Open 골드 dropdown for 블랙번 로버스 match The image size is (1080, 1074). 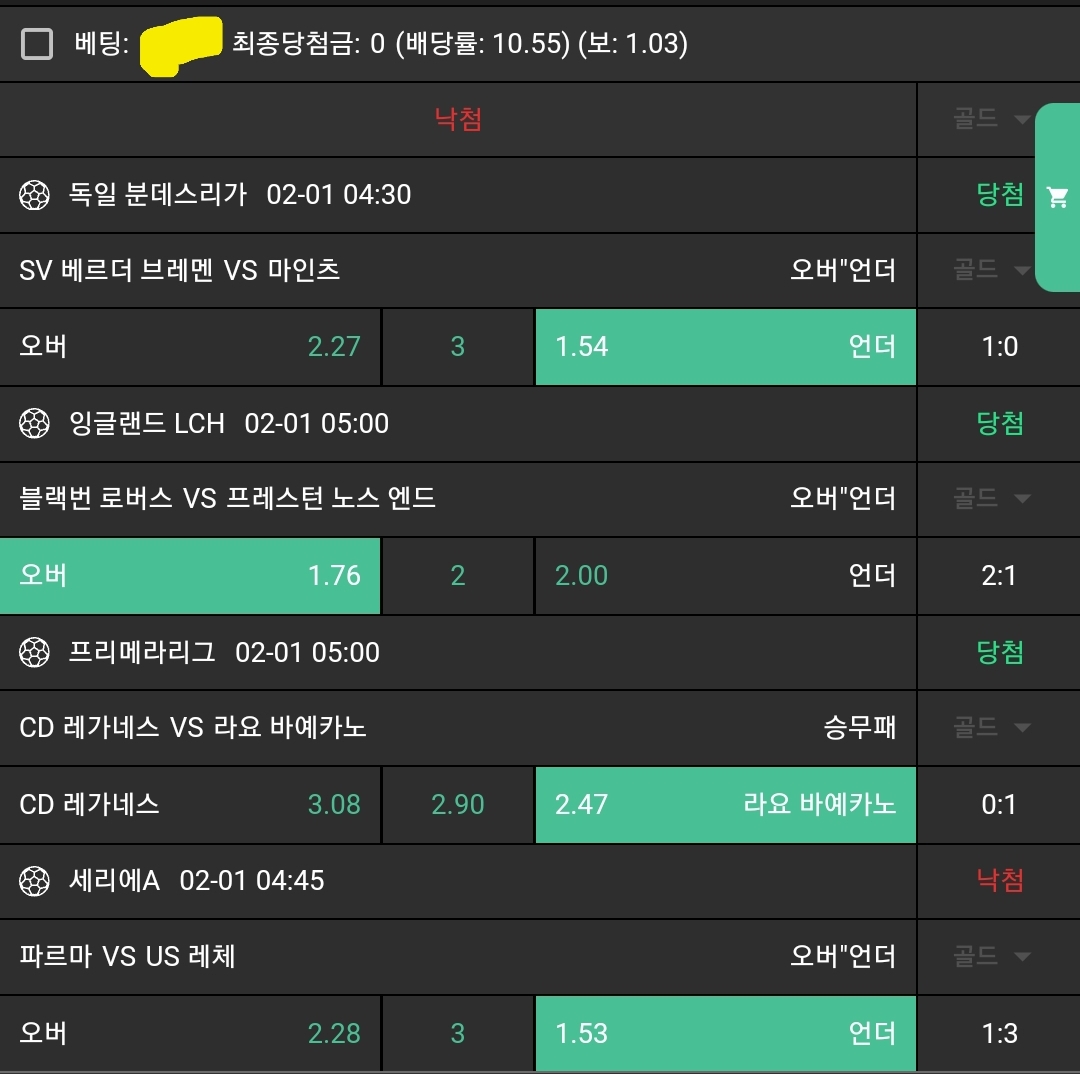pos(990,498)
